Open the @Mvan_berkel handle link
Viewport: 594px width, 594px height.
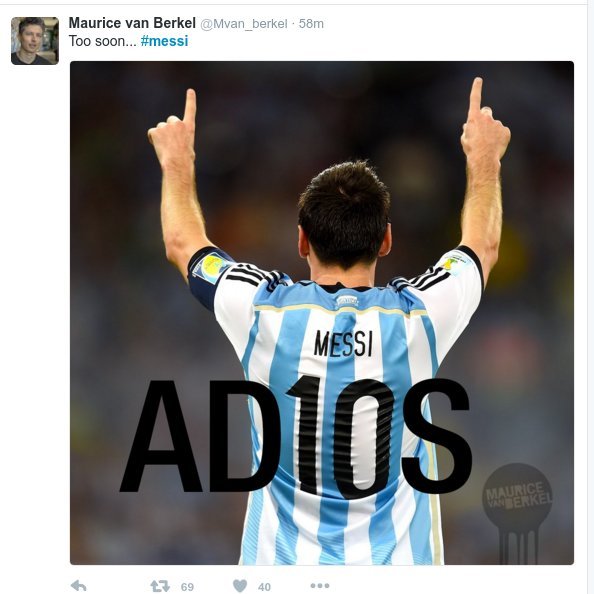[244, 24]
